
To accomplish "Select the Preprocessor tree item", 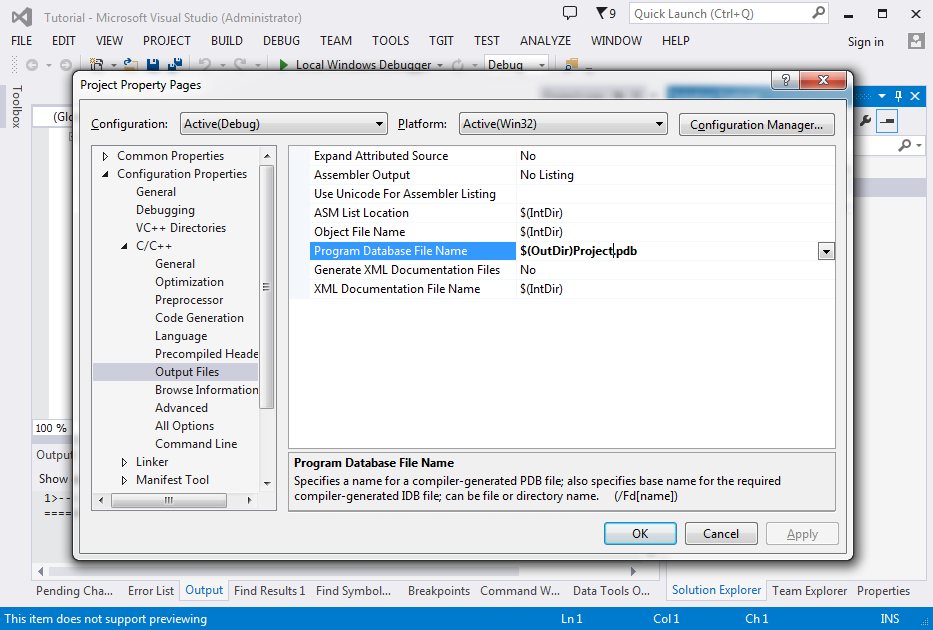I will point(189,300).
